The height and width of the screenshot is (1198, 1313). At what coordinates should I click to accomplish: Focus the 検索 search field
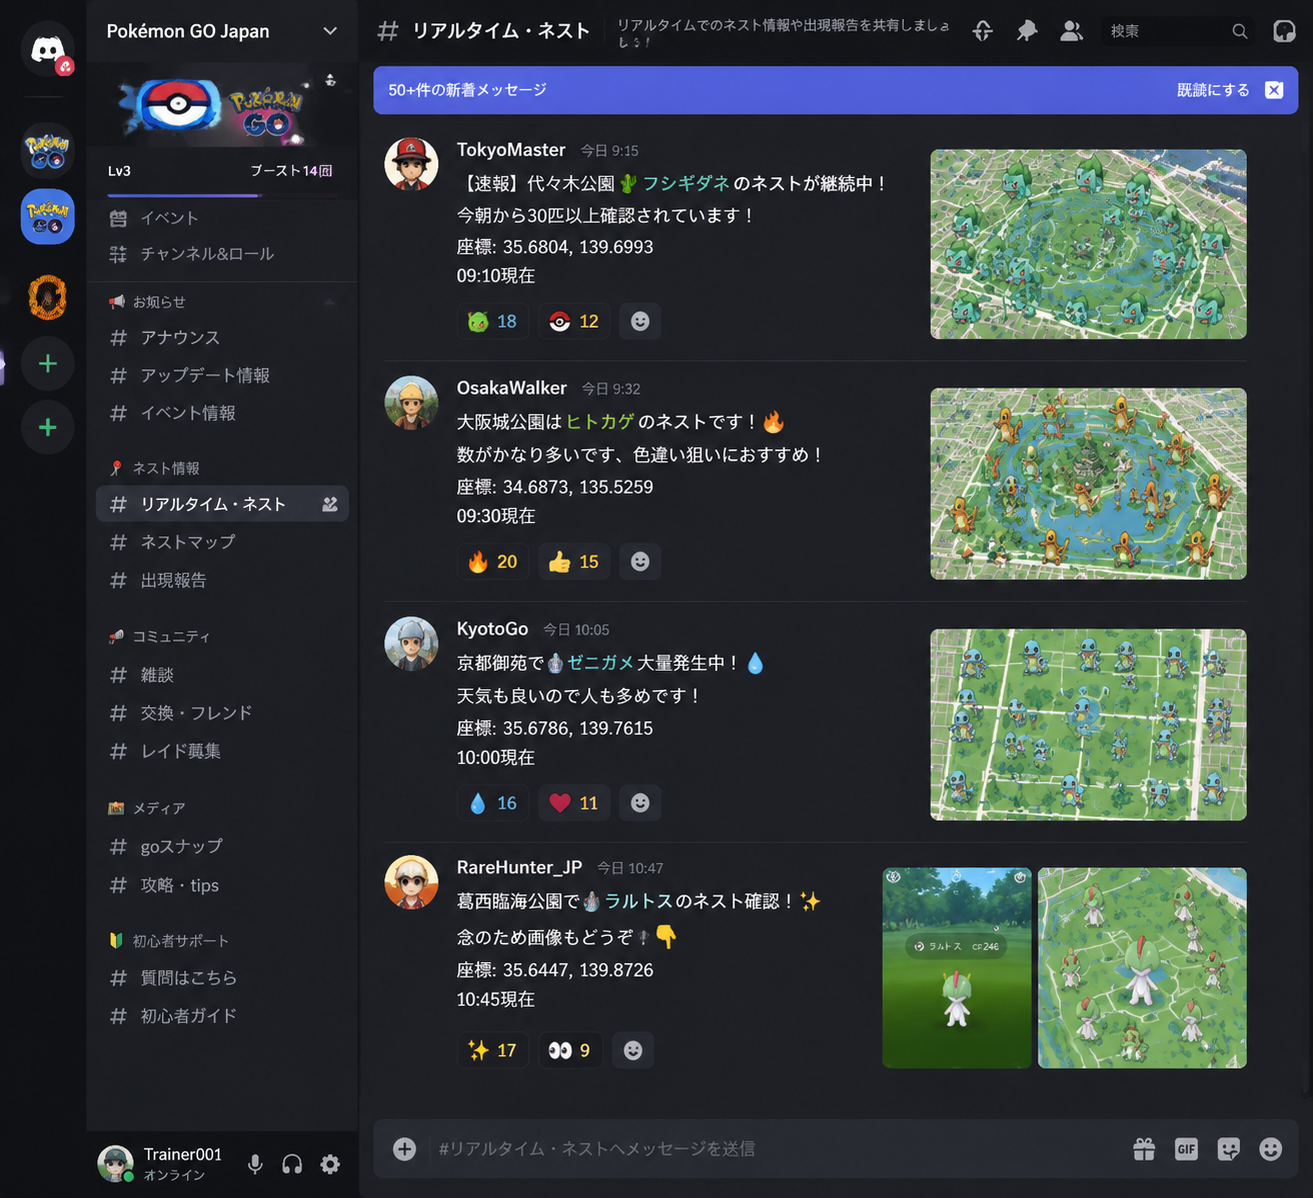coord(1178,31)
